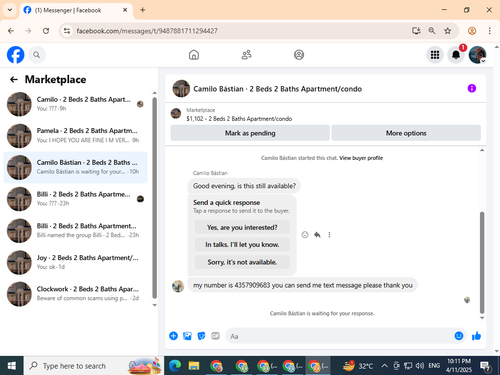Click the chat messages scrollbar

pyautogui.click(x=482, y=262)
